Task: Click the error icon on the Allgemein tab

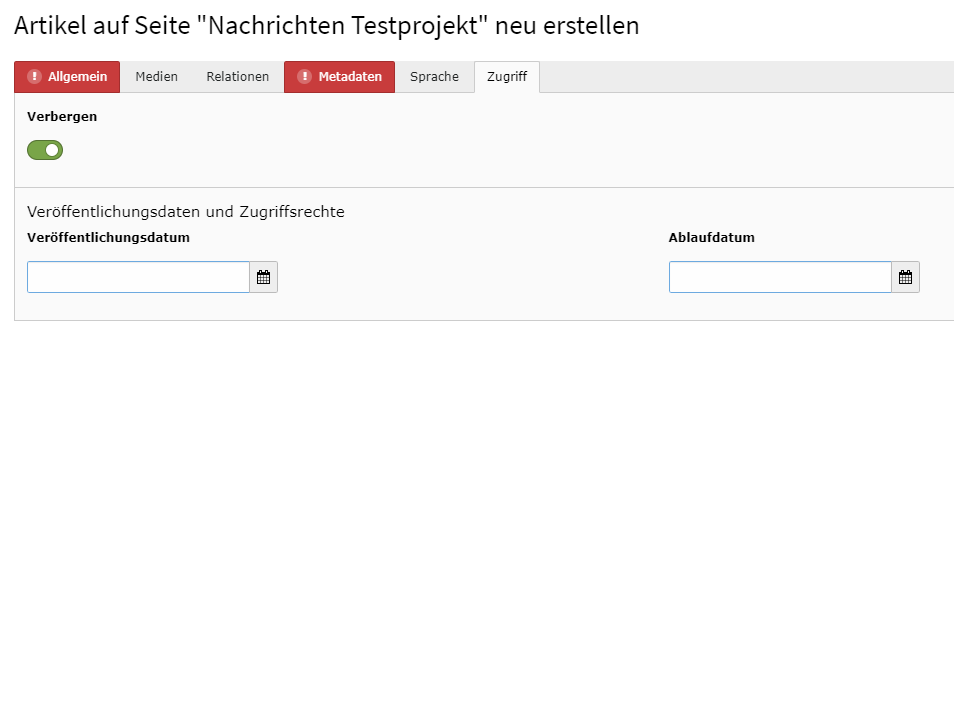Action: click(x=34, y=77)
